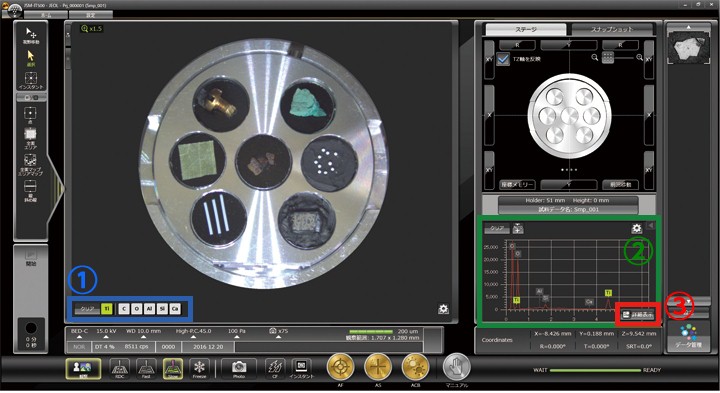Uncheck the TZ軸を反映 checkbox
This screenshot has height=393, width=720.
coord(503,59)
